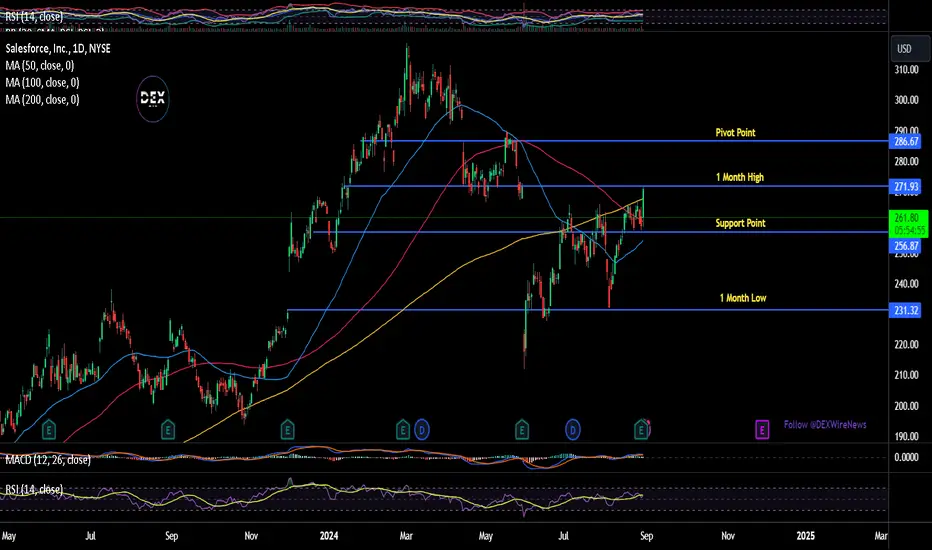Click the 1 Month Low line label
The image size is (932, 550).
pos(742,298)
